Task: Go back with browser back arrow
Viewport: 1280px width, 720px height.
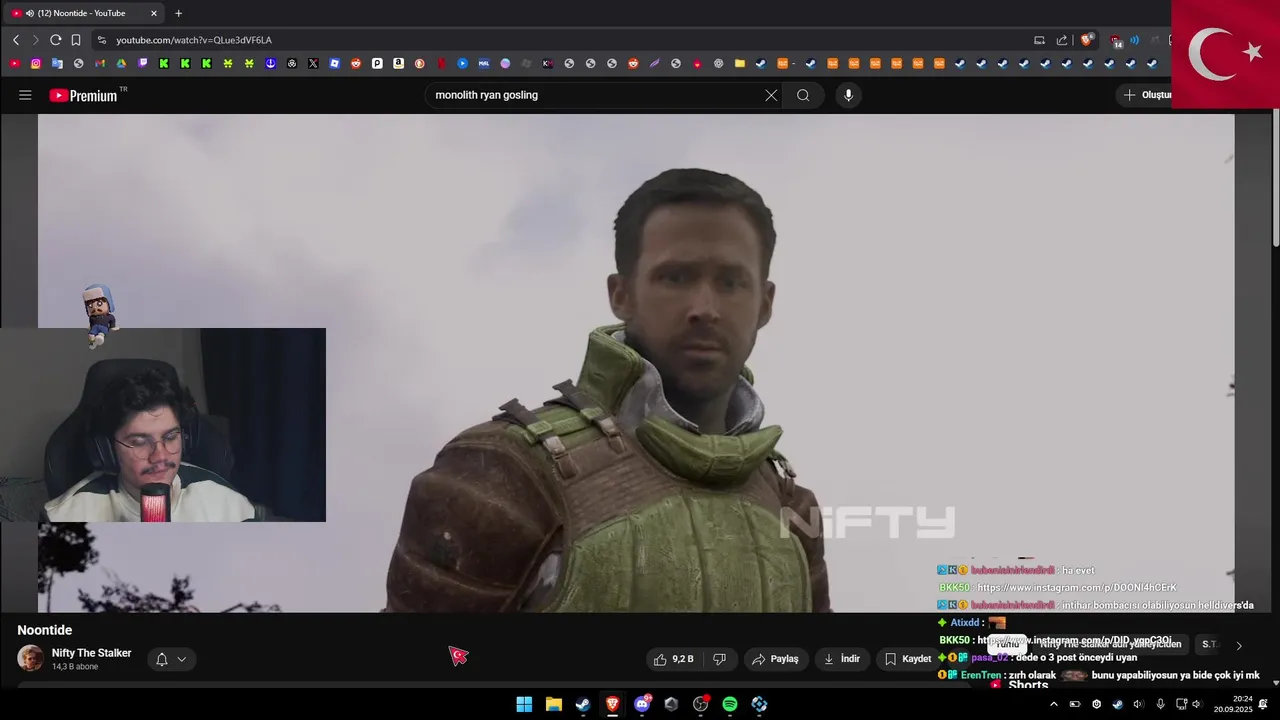Action: pos(16,40)
